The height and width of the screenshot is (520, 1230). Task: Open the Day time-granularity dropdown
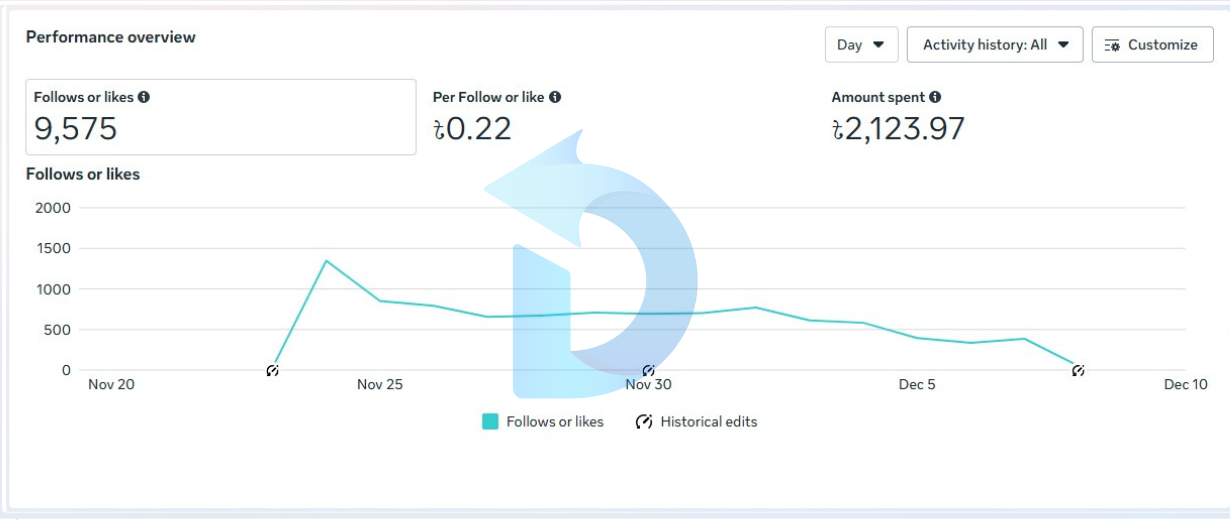(x=861, y=45)
